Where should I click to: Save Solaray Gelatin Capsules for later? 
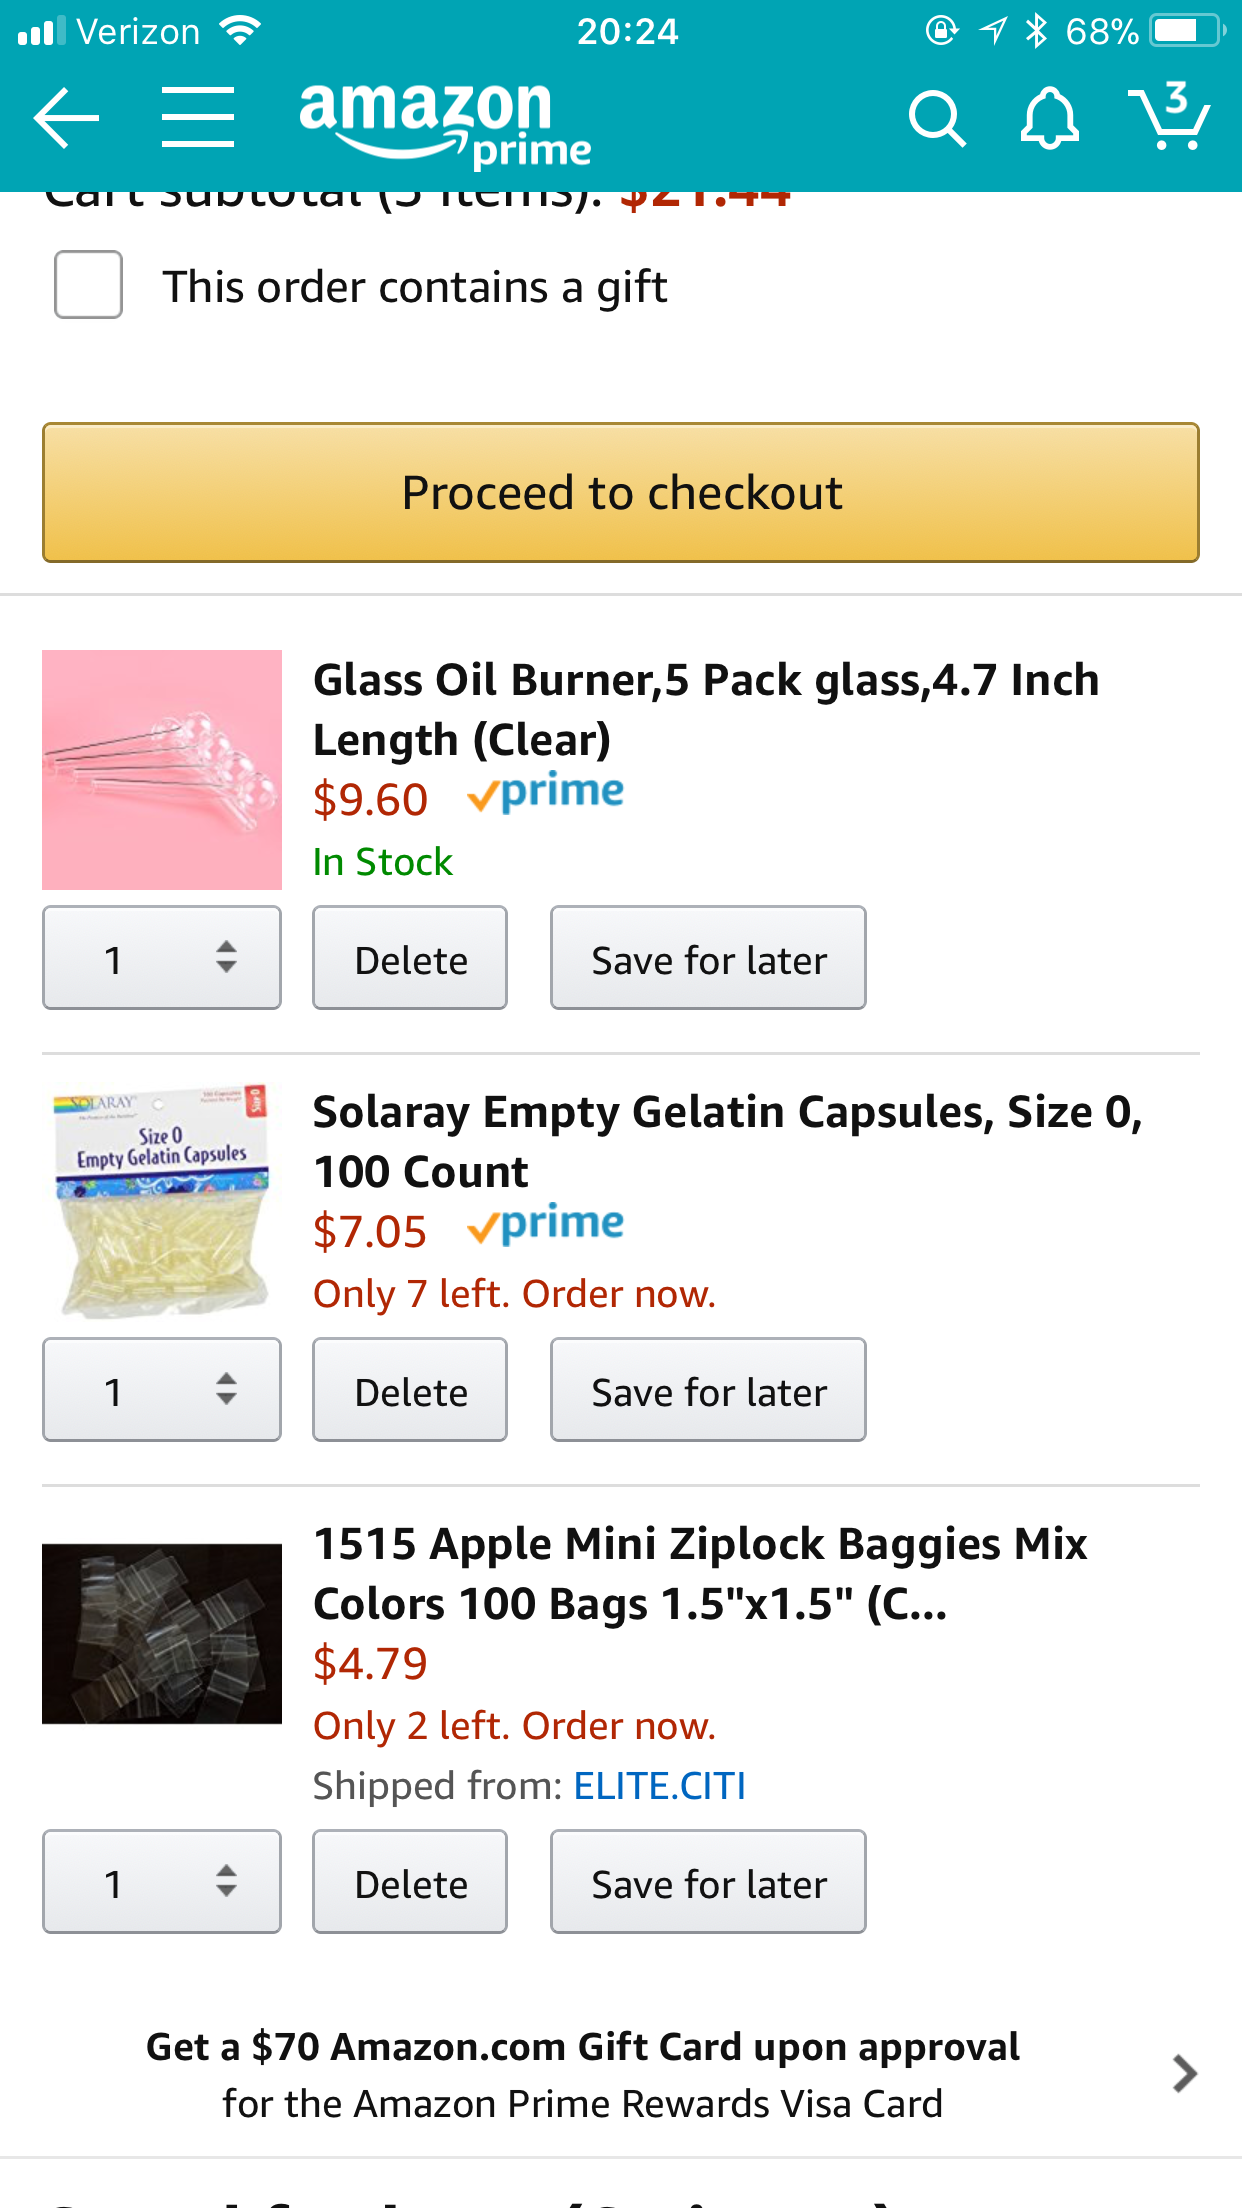[x=708, y=1390]
